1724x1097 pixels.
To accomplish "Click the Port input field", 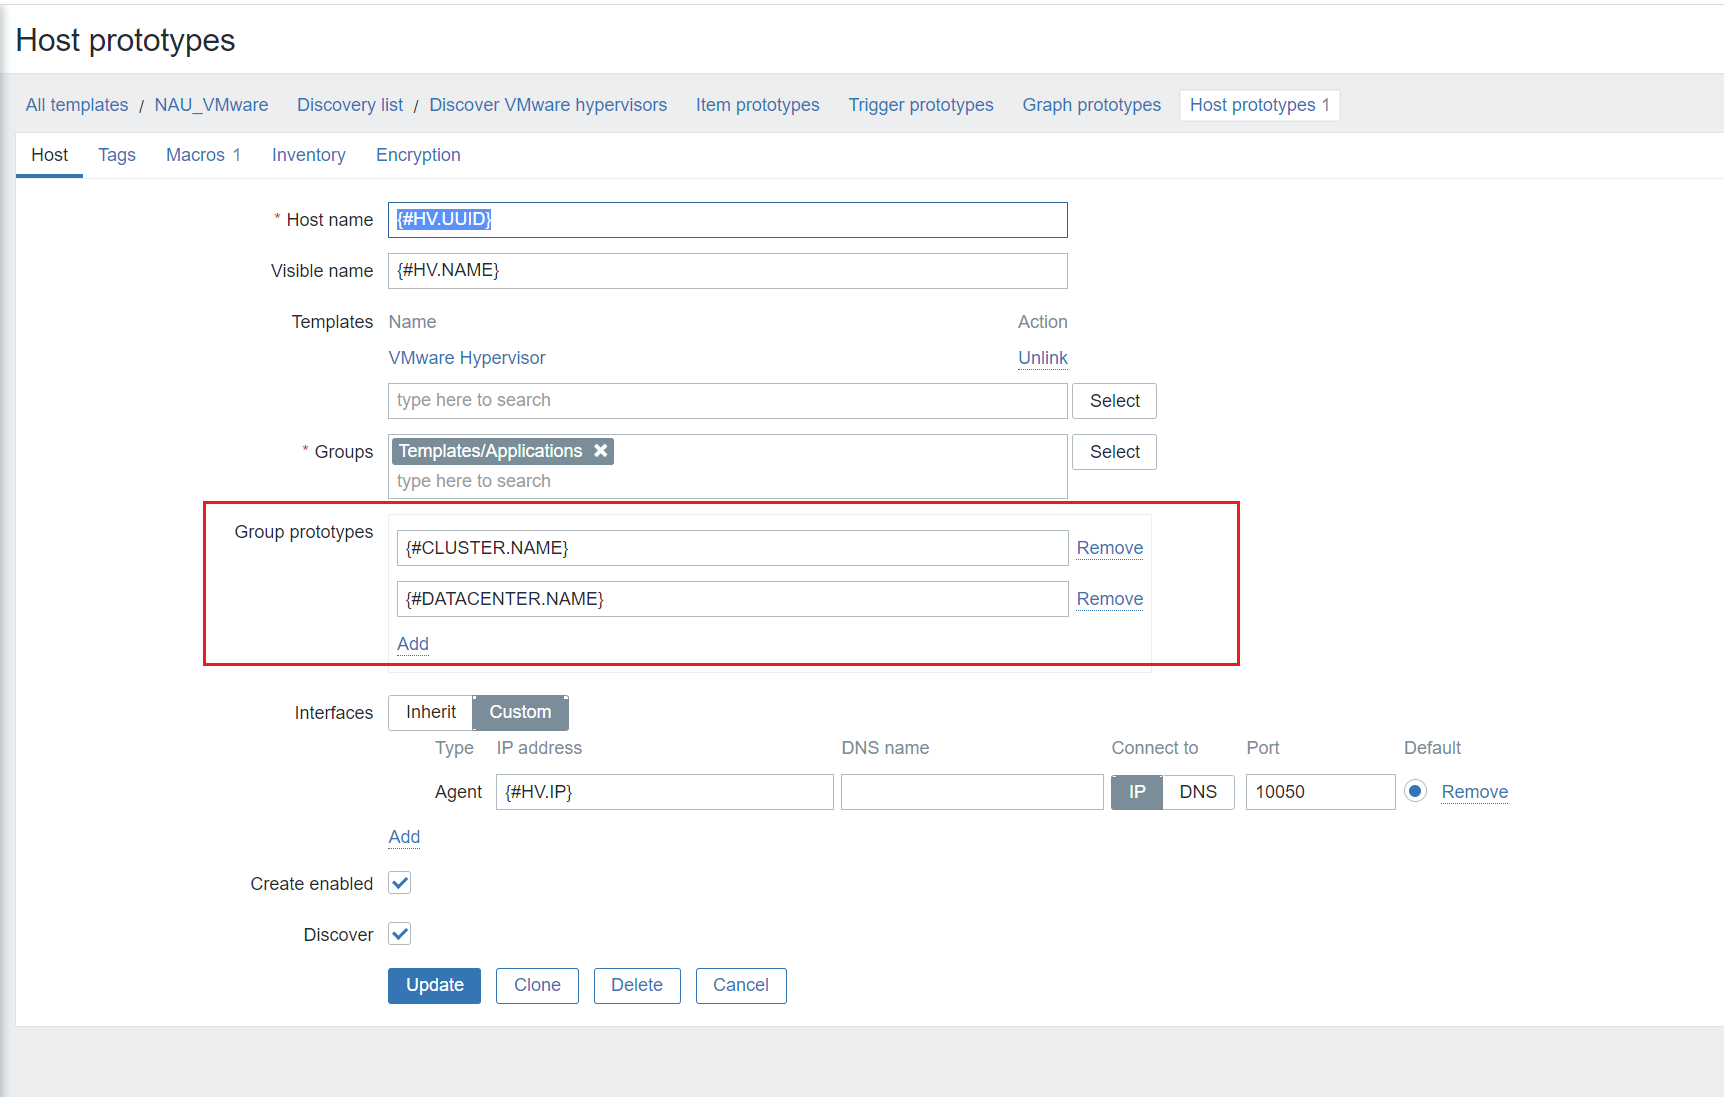I will click(x=1320, y=792).
